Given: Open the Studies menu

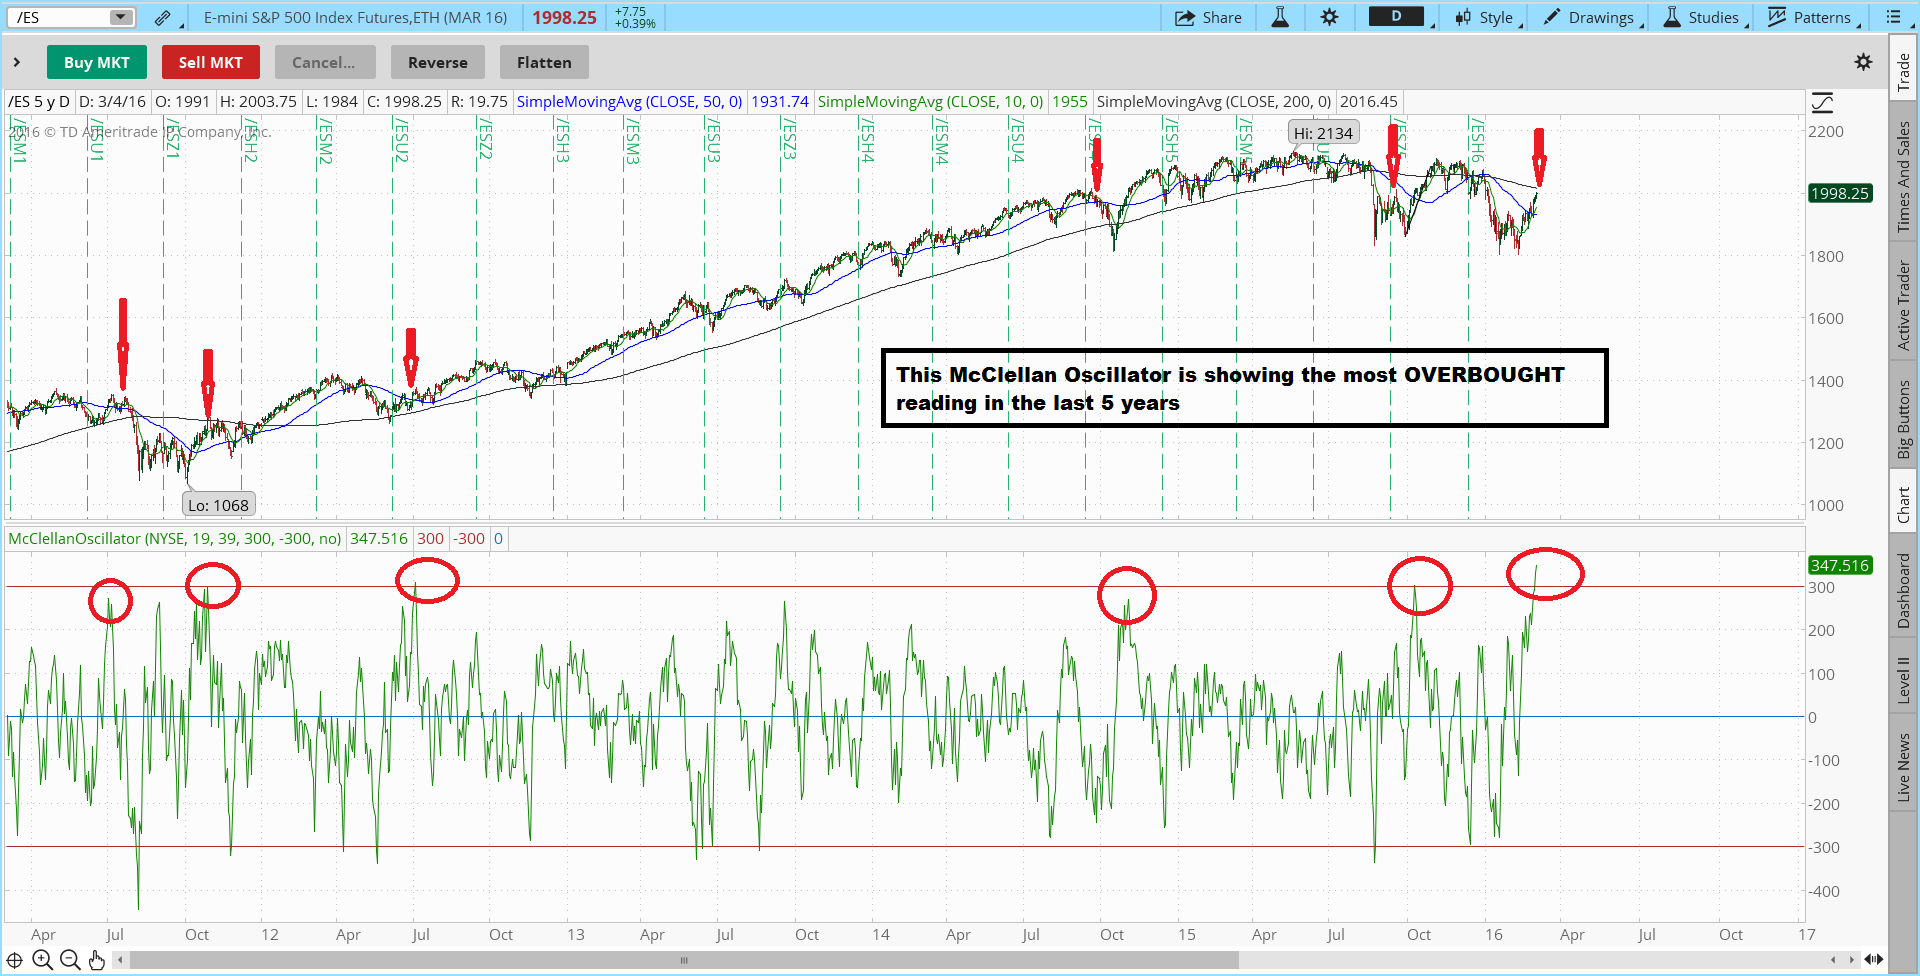Looking at the screenshot, I should pos(1704,17).
